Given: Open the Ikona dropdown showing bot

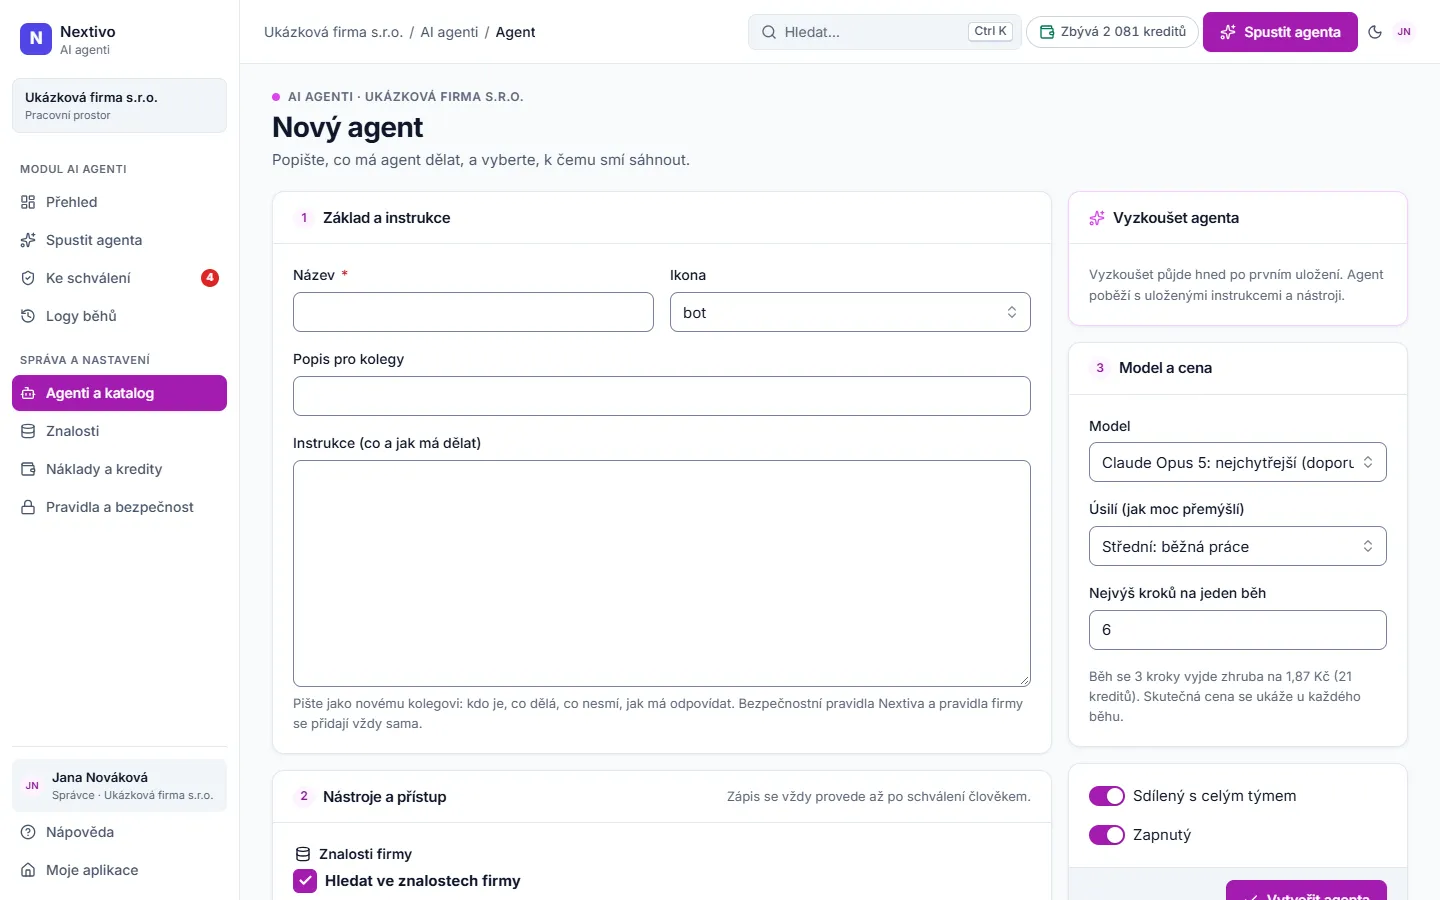Looking at the screenshot, I should (850, 312).
